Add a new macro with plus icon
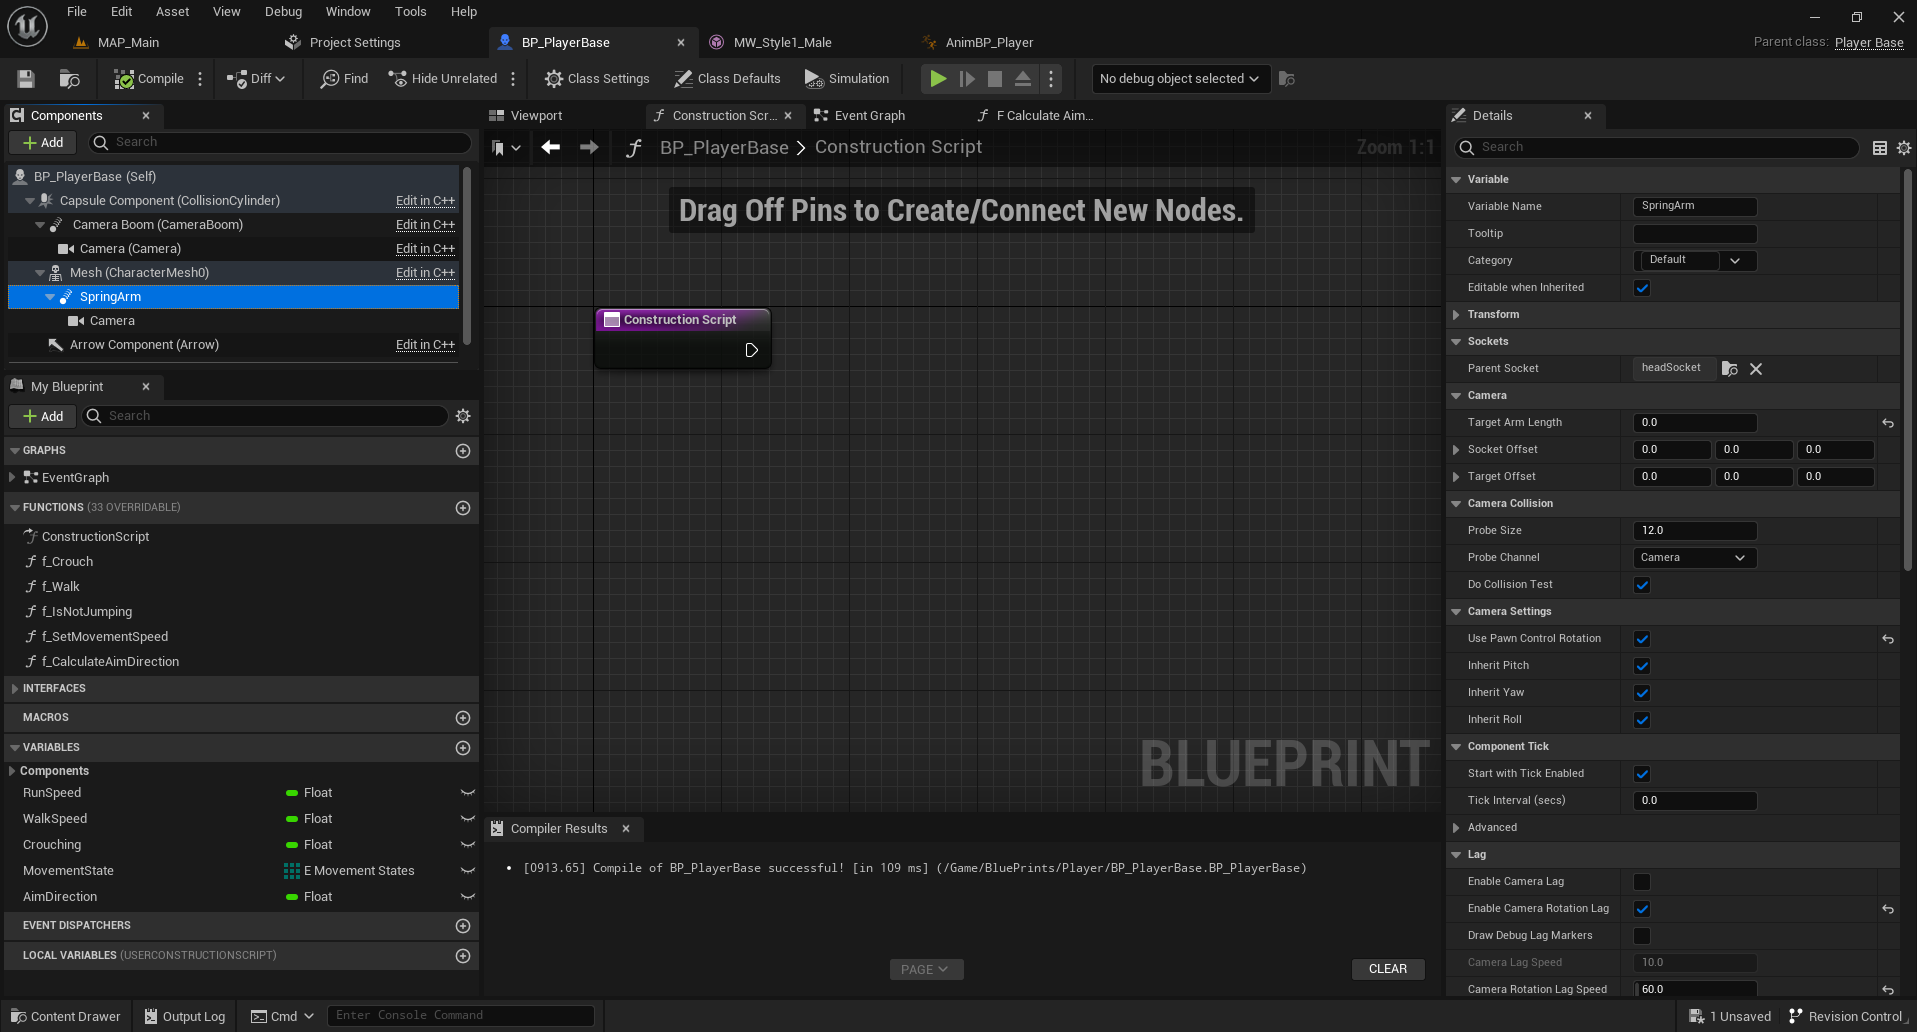The image size is (1917, 1032). pyautogui.click(x=463, y=718)
